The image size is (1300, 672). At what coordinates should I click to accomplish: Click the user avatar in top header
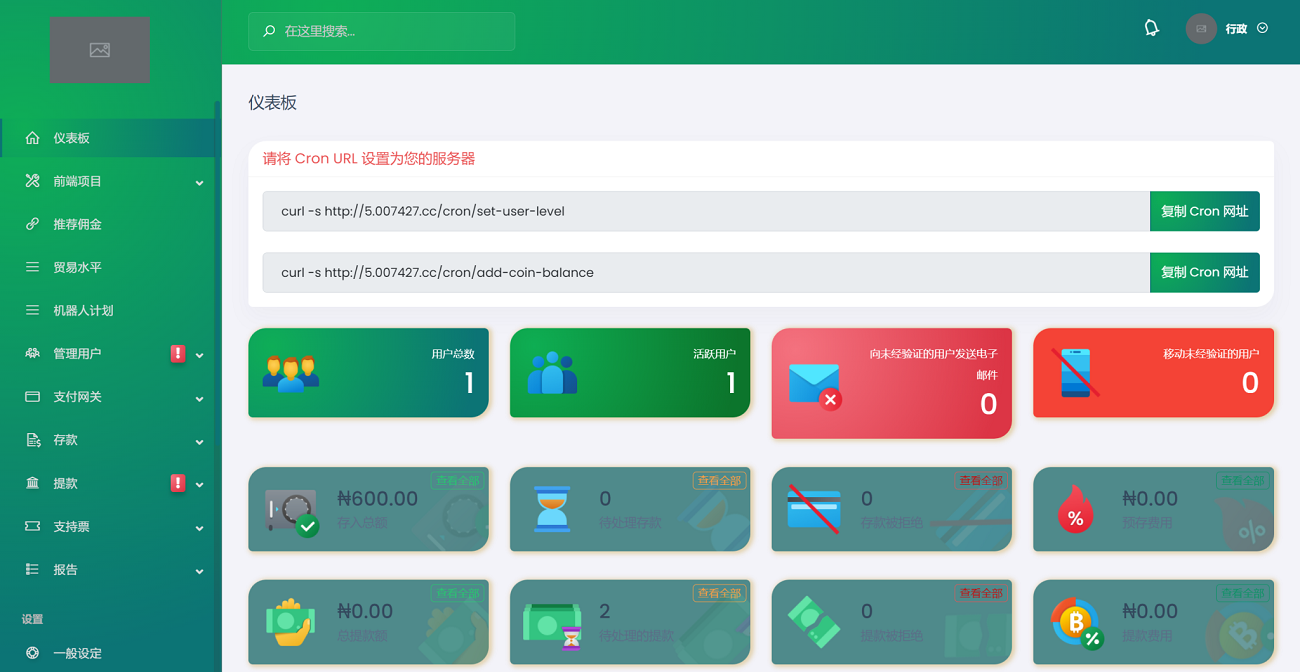(x=1201, y=29)
